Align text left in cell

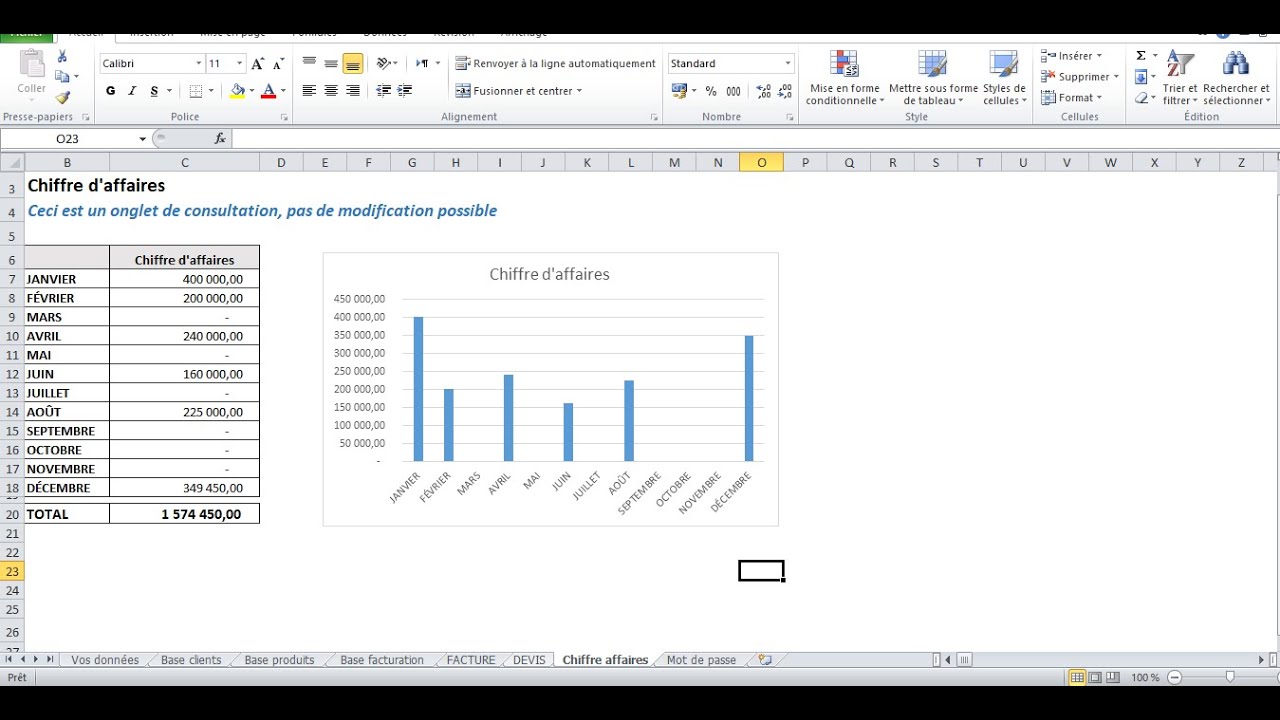309,91
